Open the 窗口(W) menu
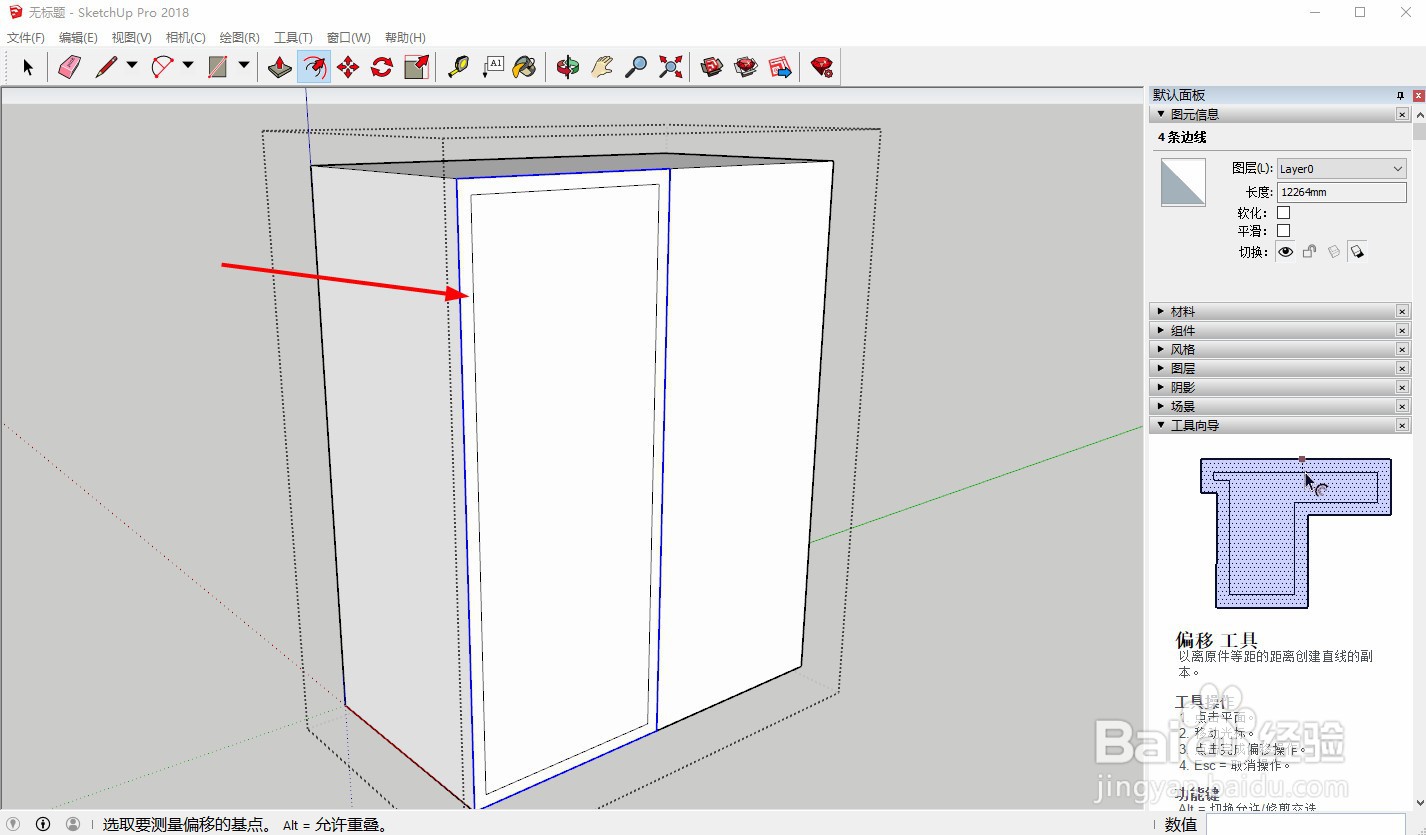This screenshot has height=835, width=1426. point(348,38)
